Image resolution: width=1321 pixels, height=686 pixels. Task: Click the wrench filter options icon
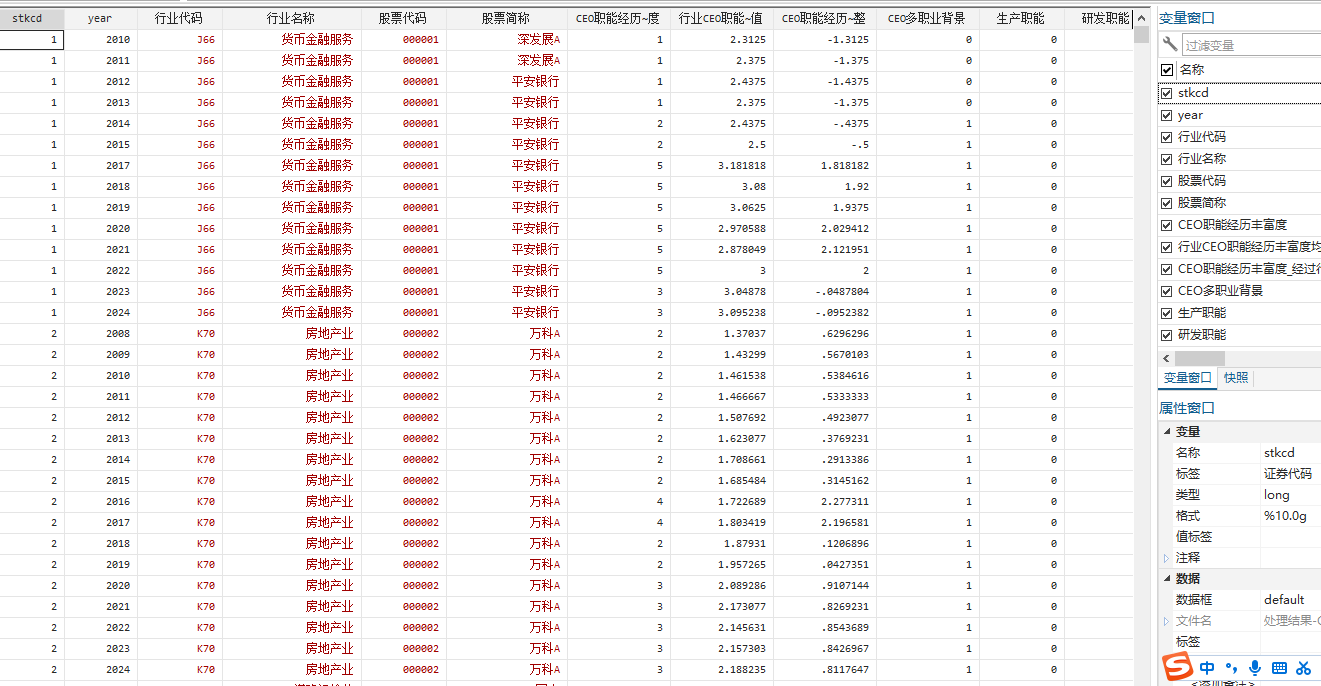click(x=1169, y=44)
